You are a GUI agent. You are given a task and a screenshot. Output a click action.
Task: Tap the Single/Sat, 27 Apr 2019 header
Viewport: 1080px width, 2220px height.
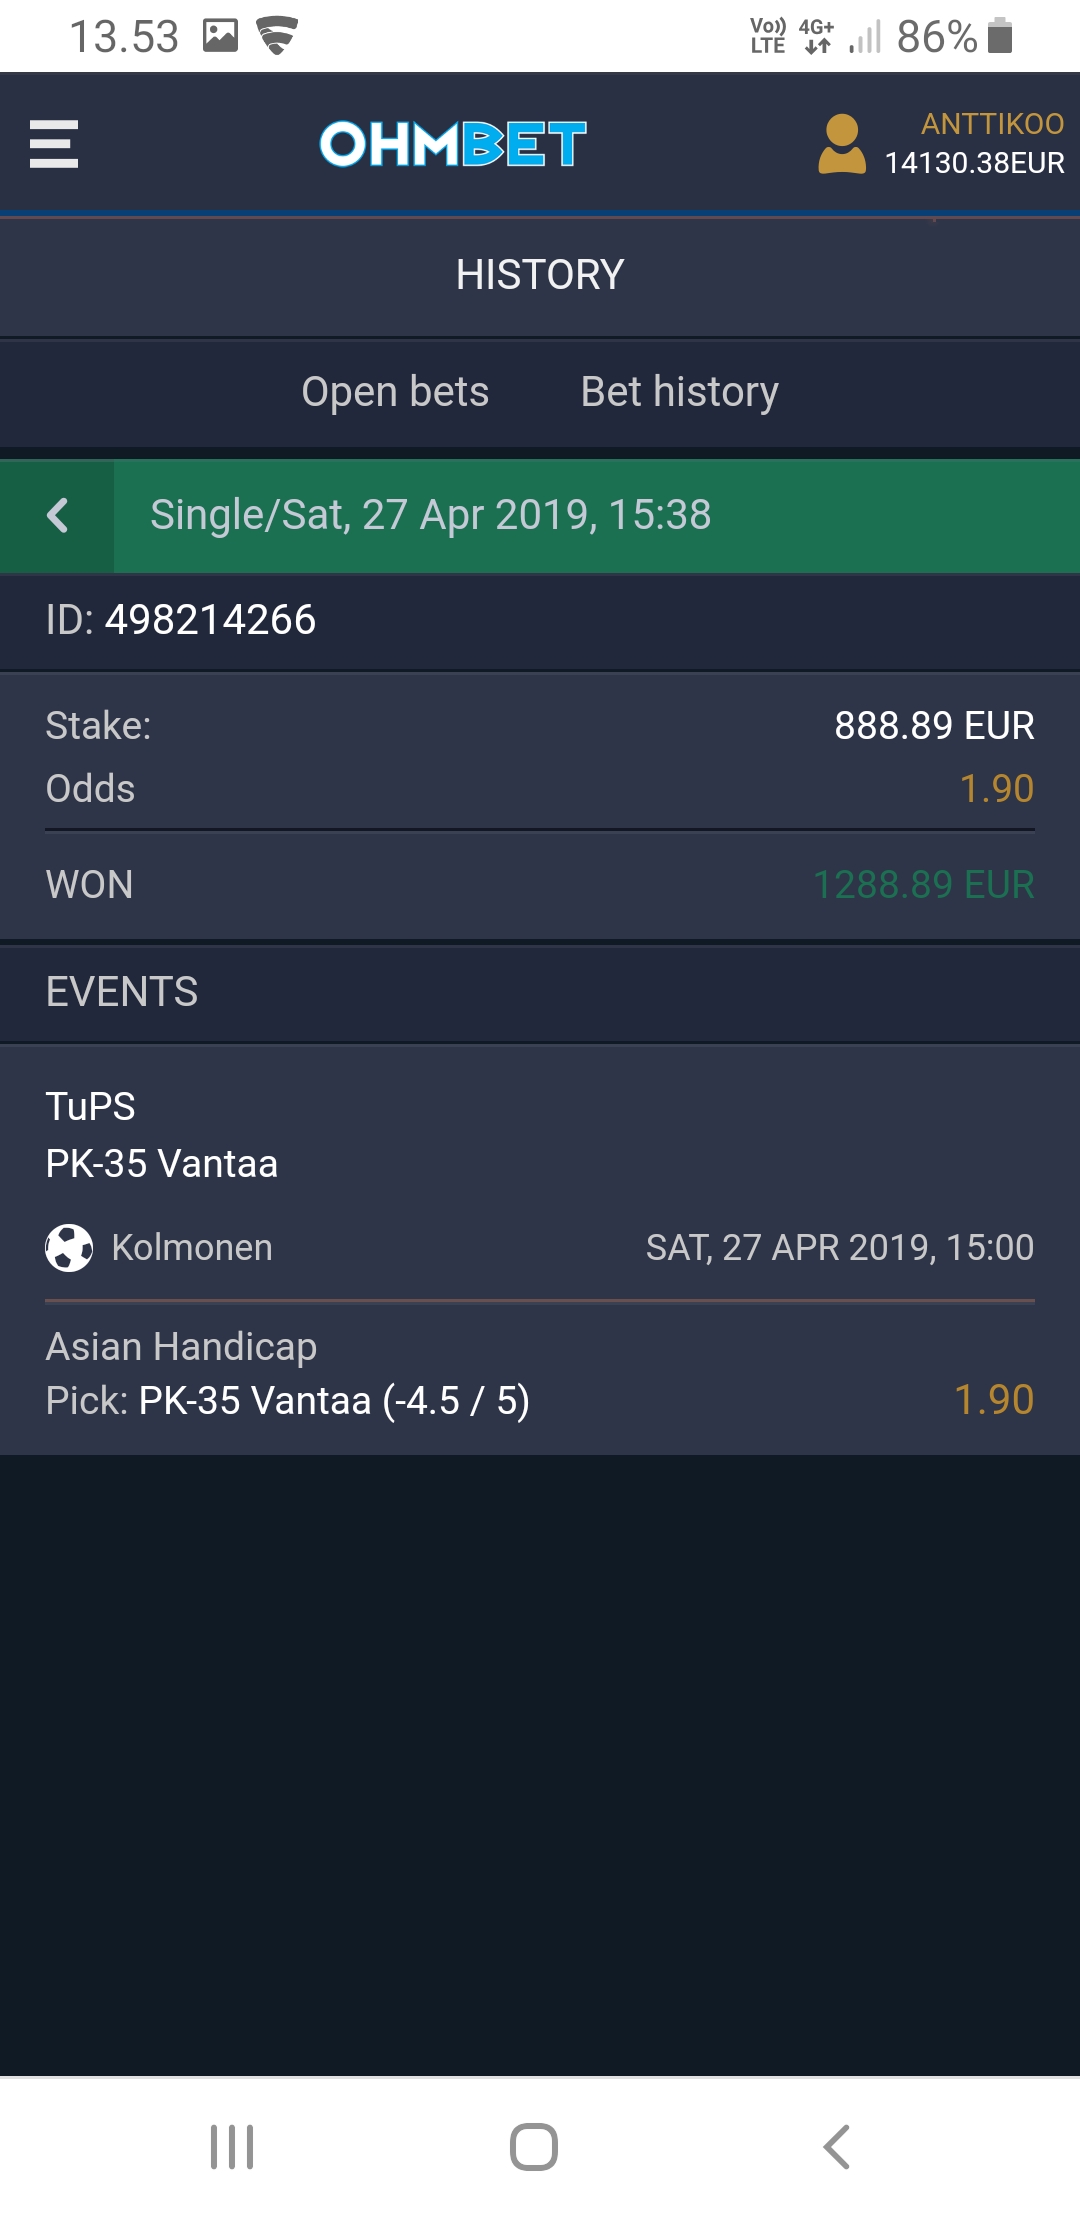(430, 516)
